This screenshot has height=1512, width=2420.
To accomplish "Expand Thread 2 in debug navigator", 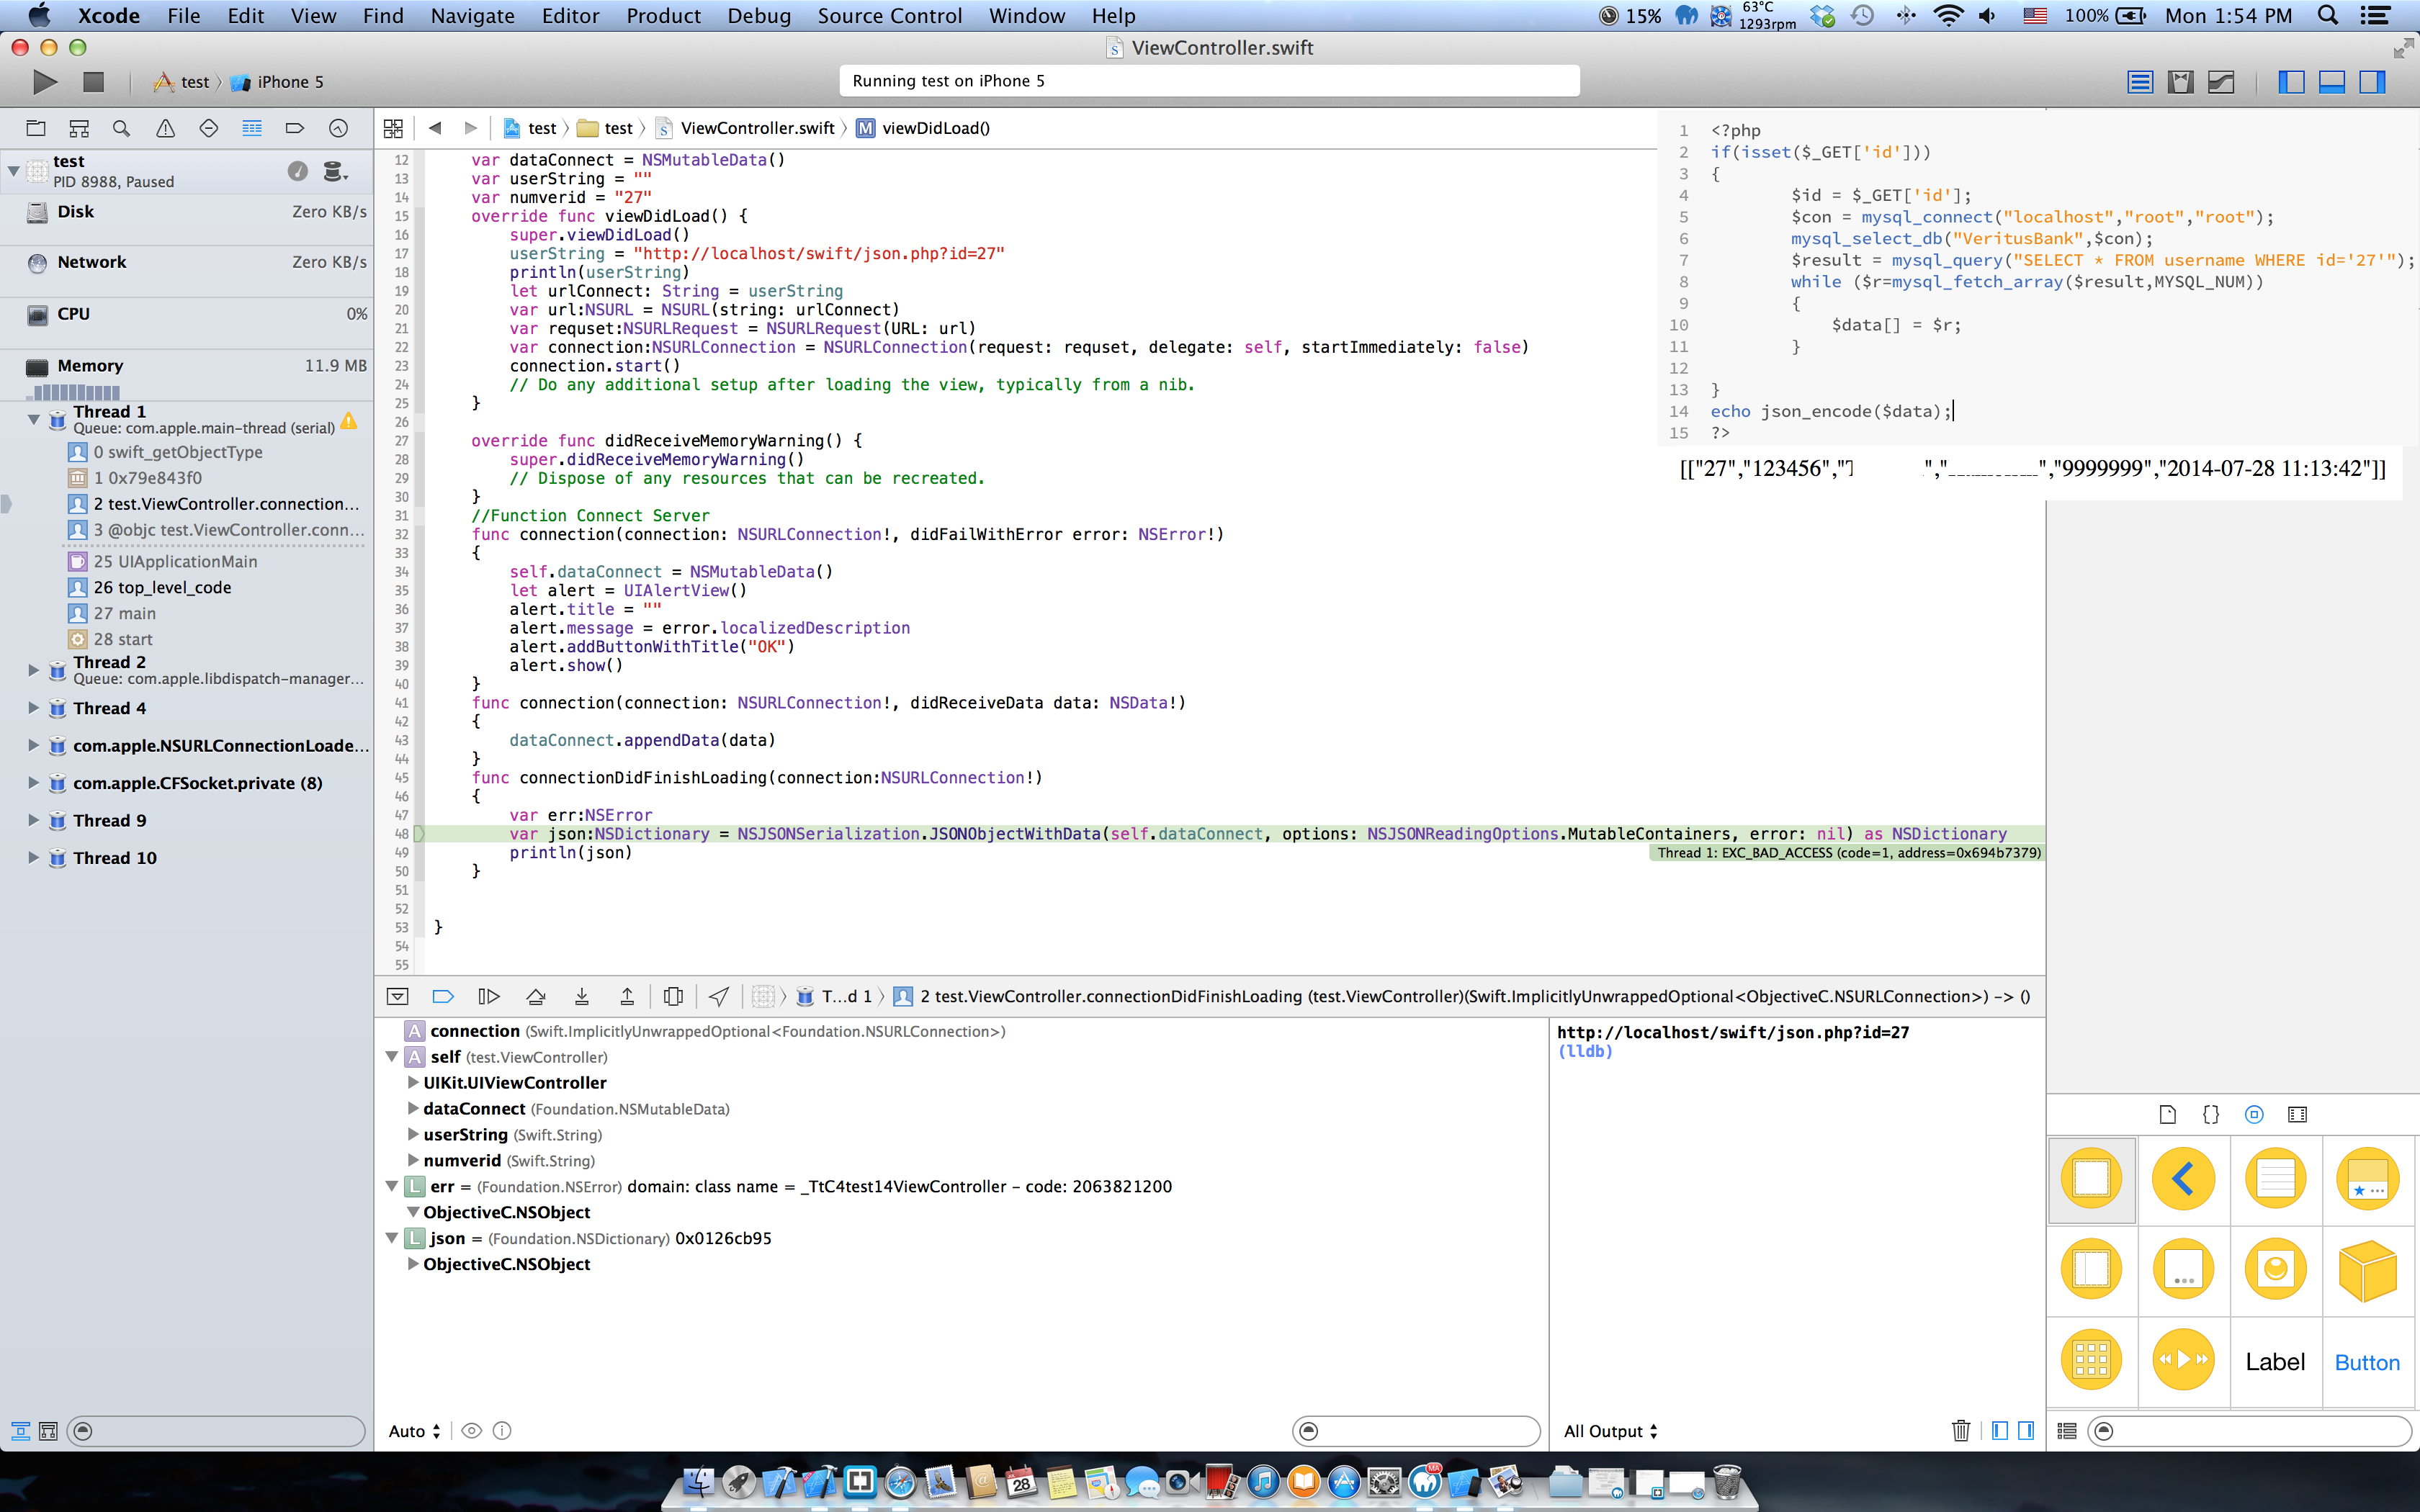I will coord(33,670).
